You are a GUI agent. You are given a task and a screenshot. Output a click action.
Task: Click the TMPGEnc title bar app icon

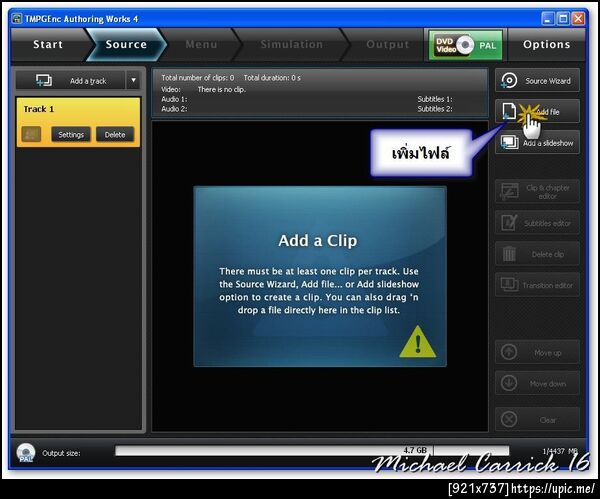(17, 18)
